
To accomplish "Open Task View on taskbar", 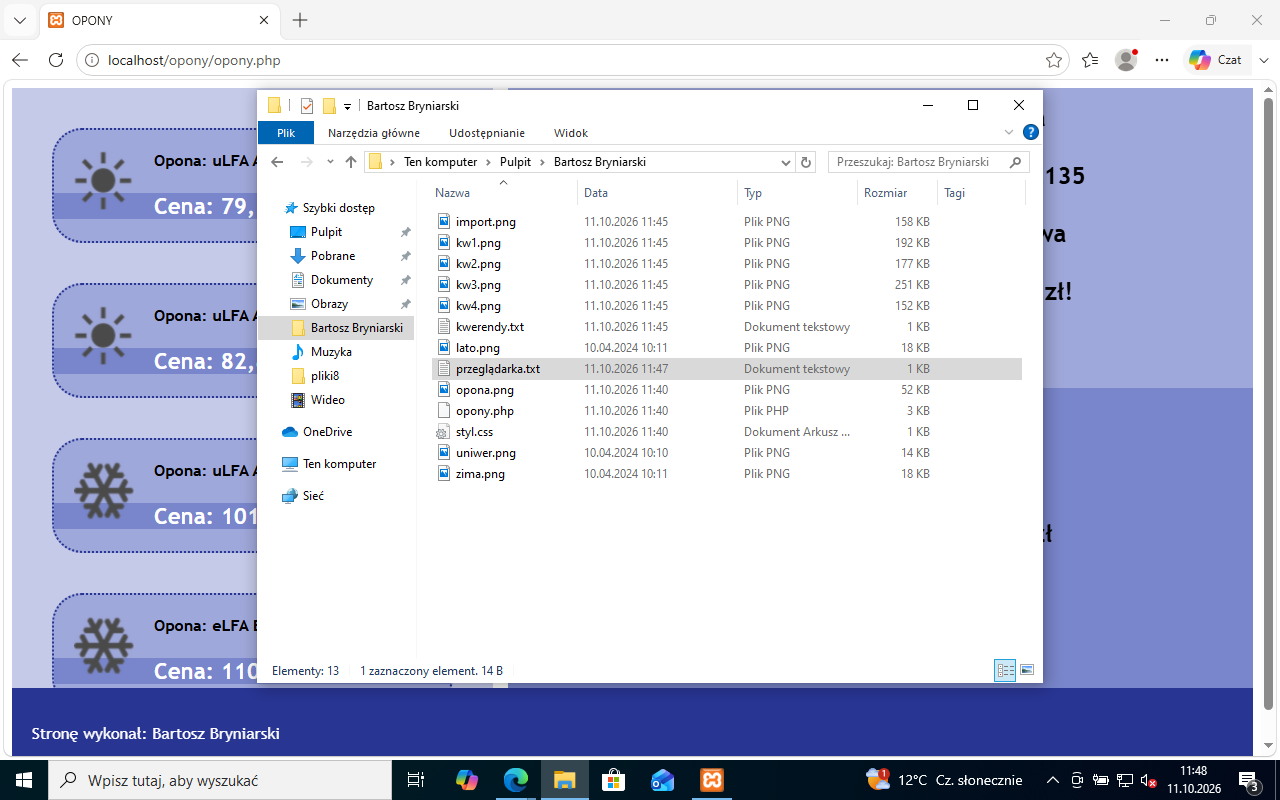I will (x=415, y=780).
